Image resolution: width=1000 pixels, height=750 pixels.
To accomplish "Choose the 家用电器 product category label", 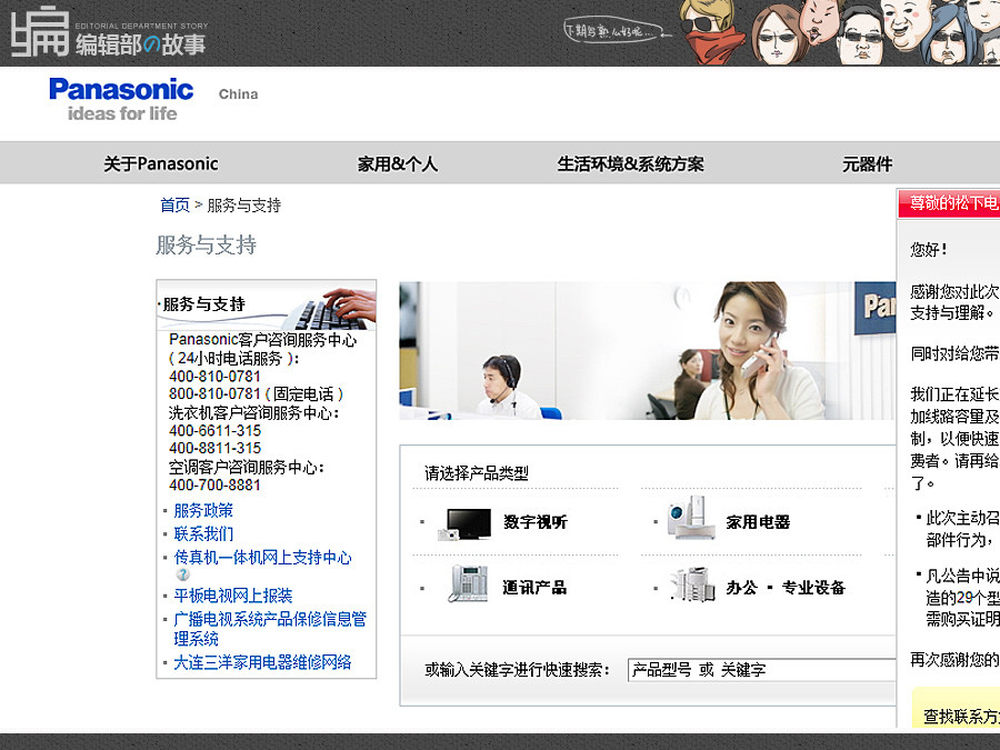I will [x=758, y=522].
